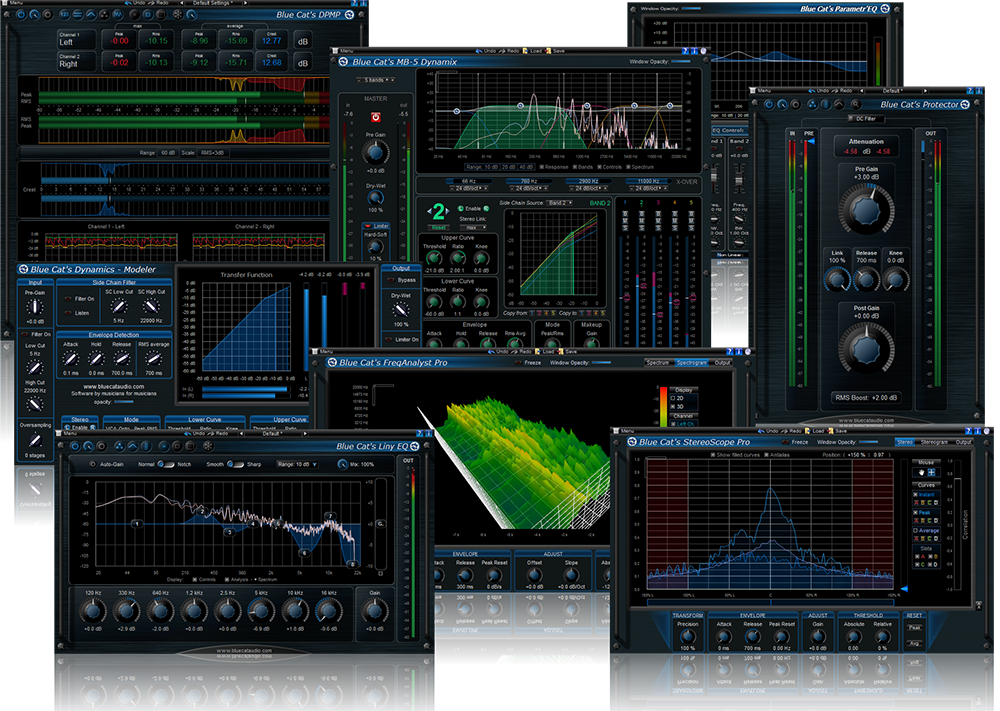The image size is (1000, 711).
Task: Open 24 dB/oct dropdown under 760 Hz crossover
Action: pos(529,188)
